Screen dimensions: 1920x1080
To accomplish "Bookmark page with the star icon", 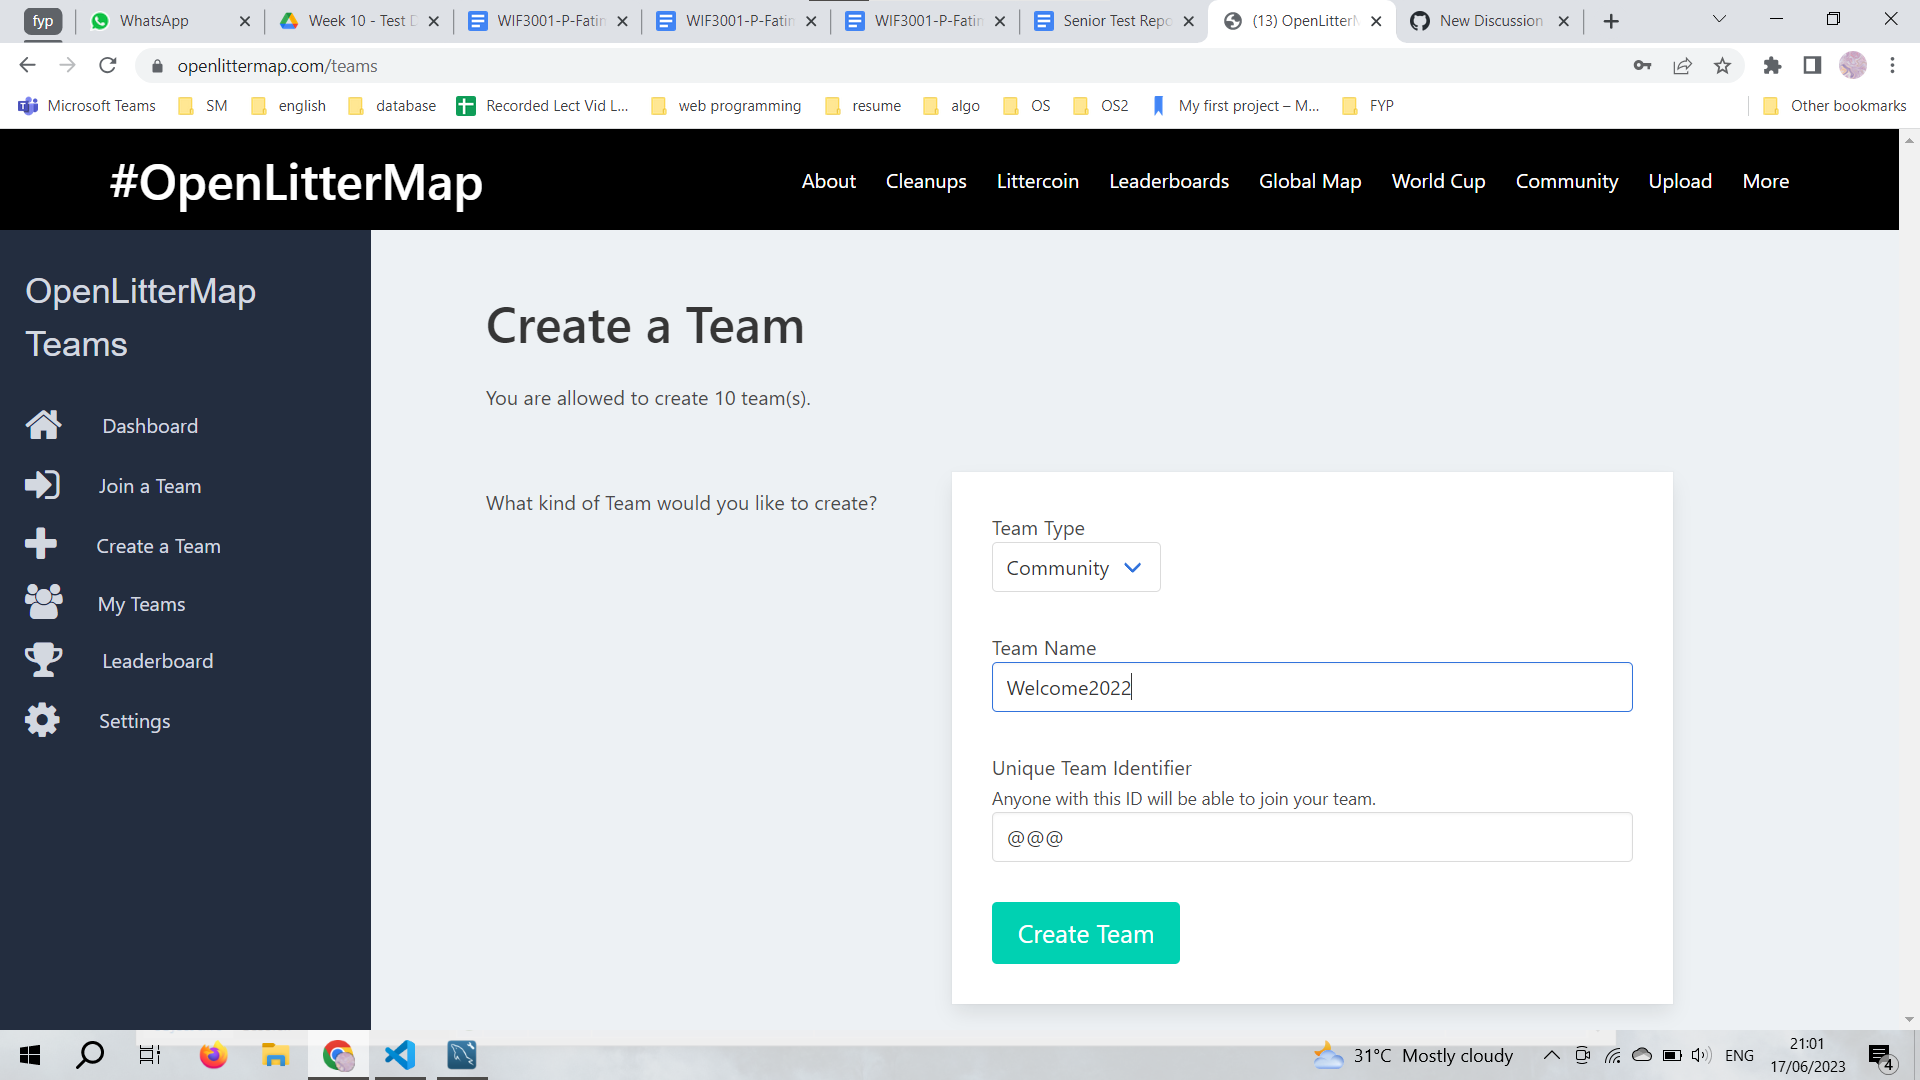I will tap(1722, 66).
